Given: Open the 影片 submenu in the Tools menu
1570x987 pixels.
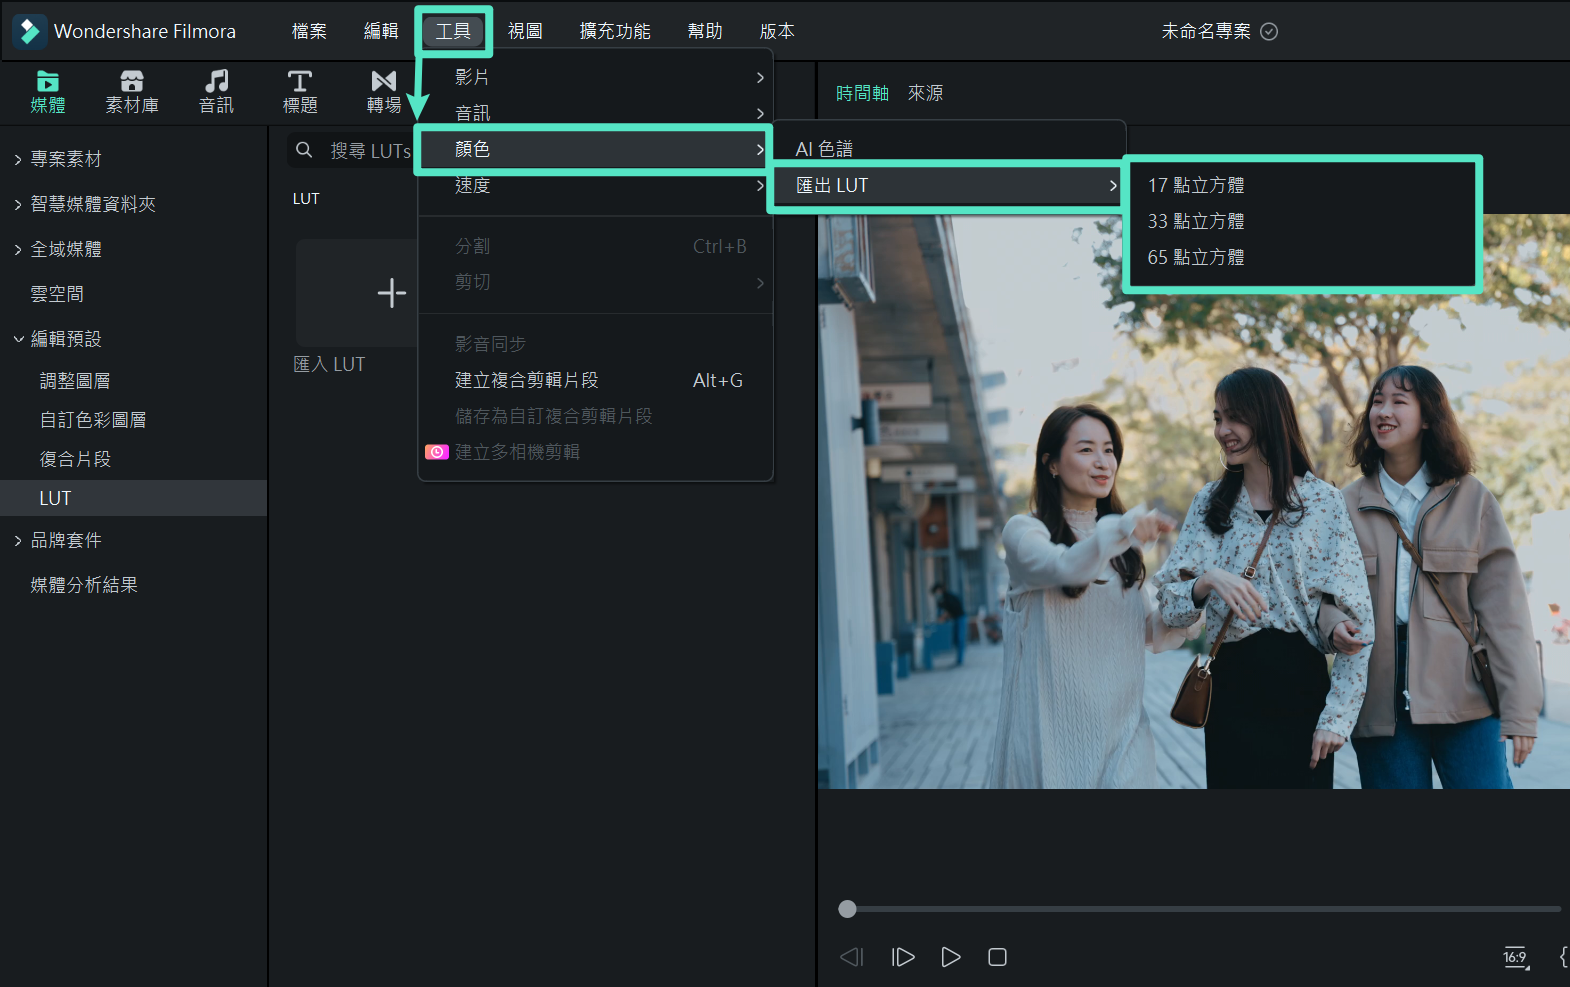Looking at the screenshot, I should (x=595, y=77).
